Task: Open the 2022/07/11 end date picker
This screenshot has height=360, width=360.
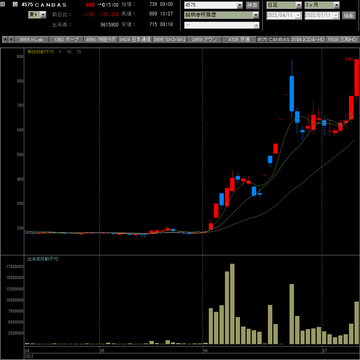Action: click(x=336, y=15)
